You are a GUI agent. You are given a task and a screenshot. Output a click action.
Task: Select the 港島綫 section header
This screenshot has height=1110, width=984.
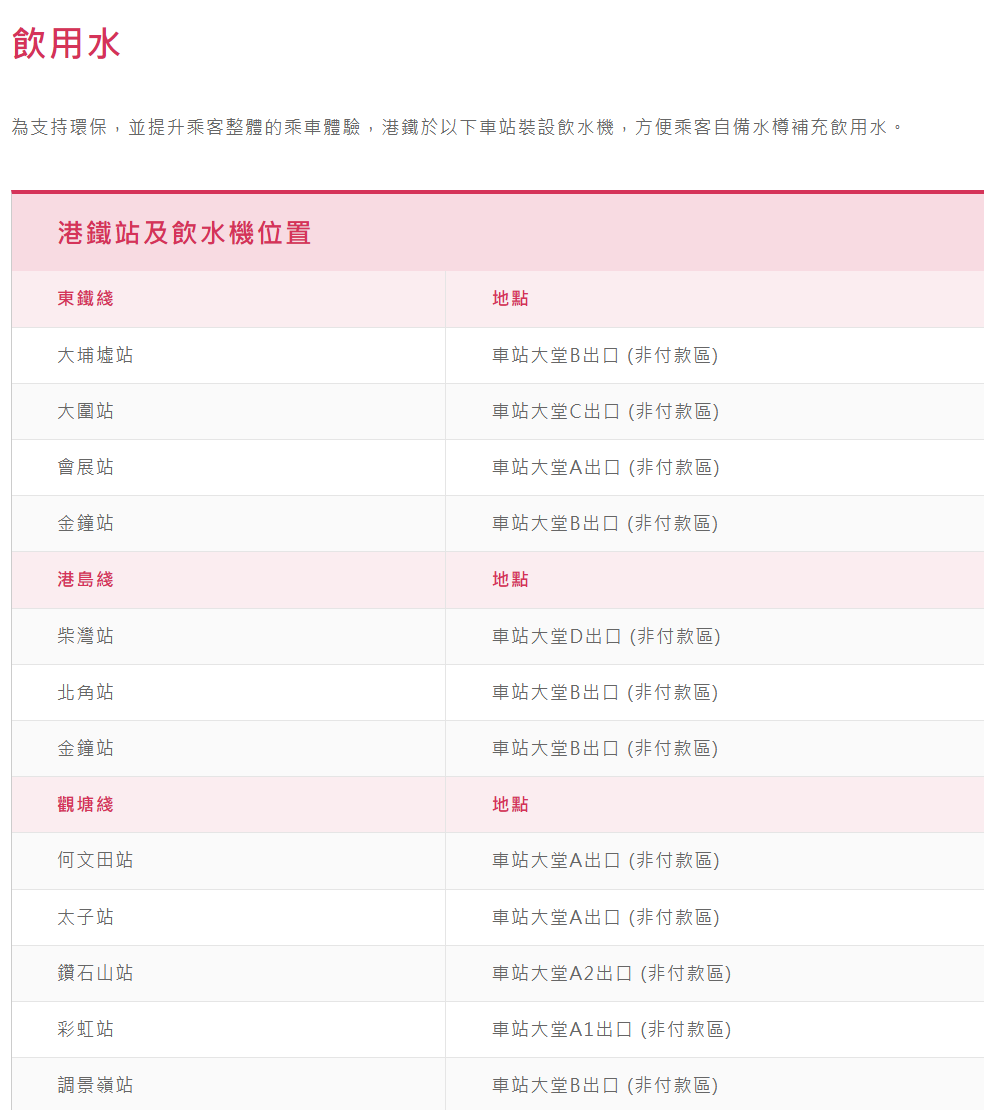click(x=85, y=579)
